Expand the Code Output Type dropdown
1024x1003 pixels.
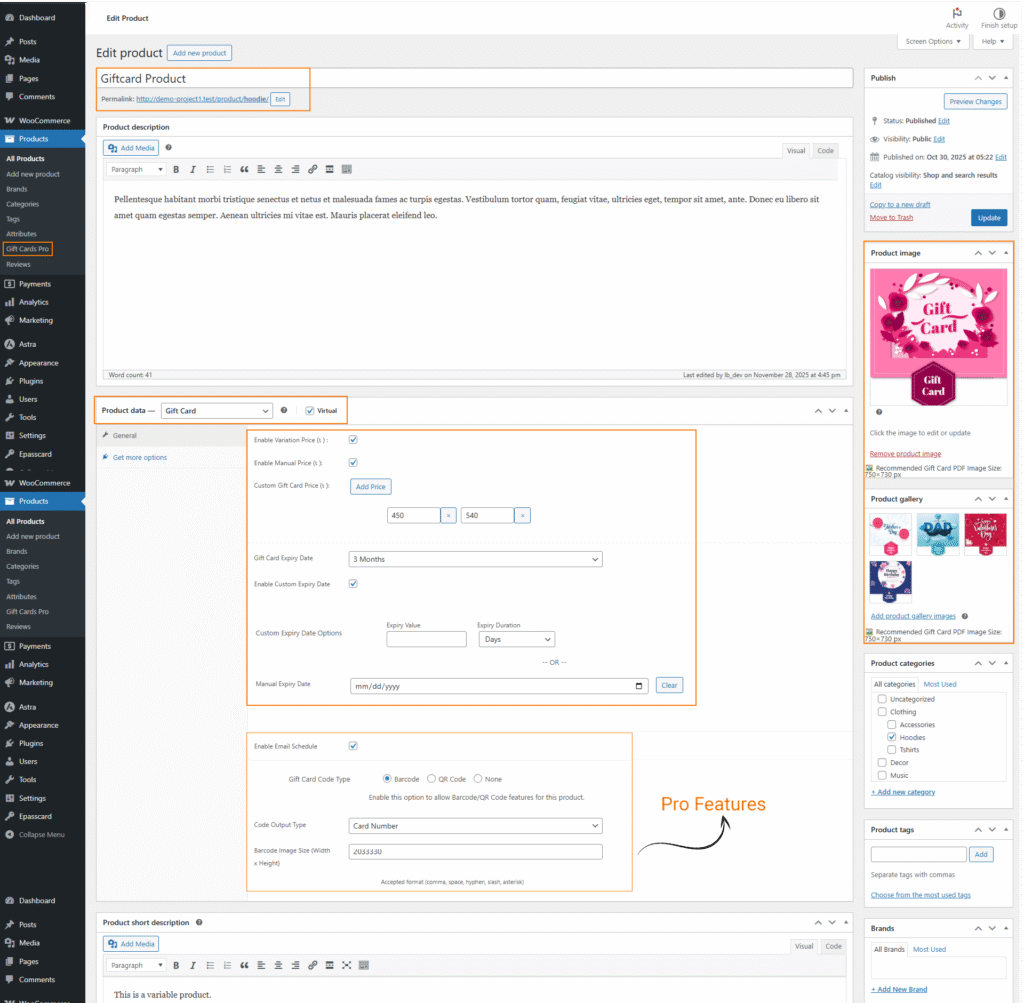pyautogui.click(x=475, y=826)
